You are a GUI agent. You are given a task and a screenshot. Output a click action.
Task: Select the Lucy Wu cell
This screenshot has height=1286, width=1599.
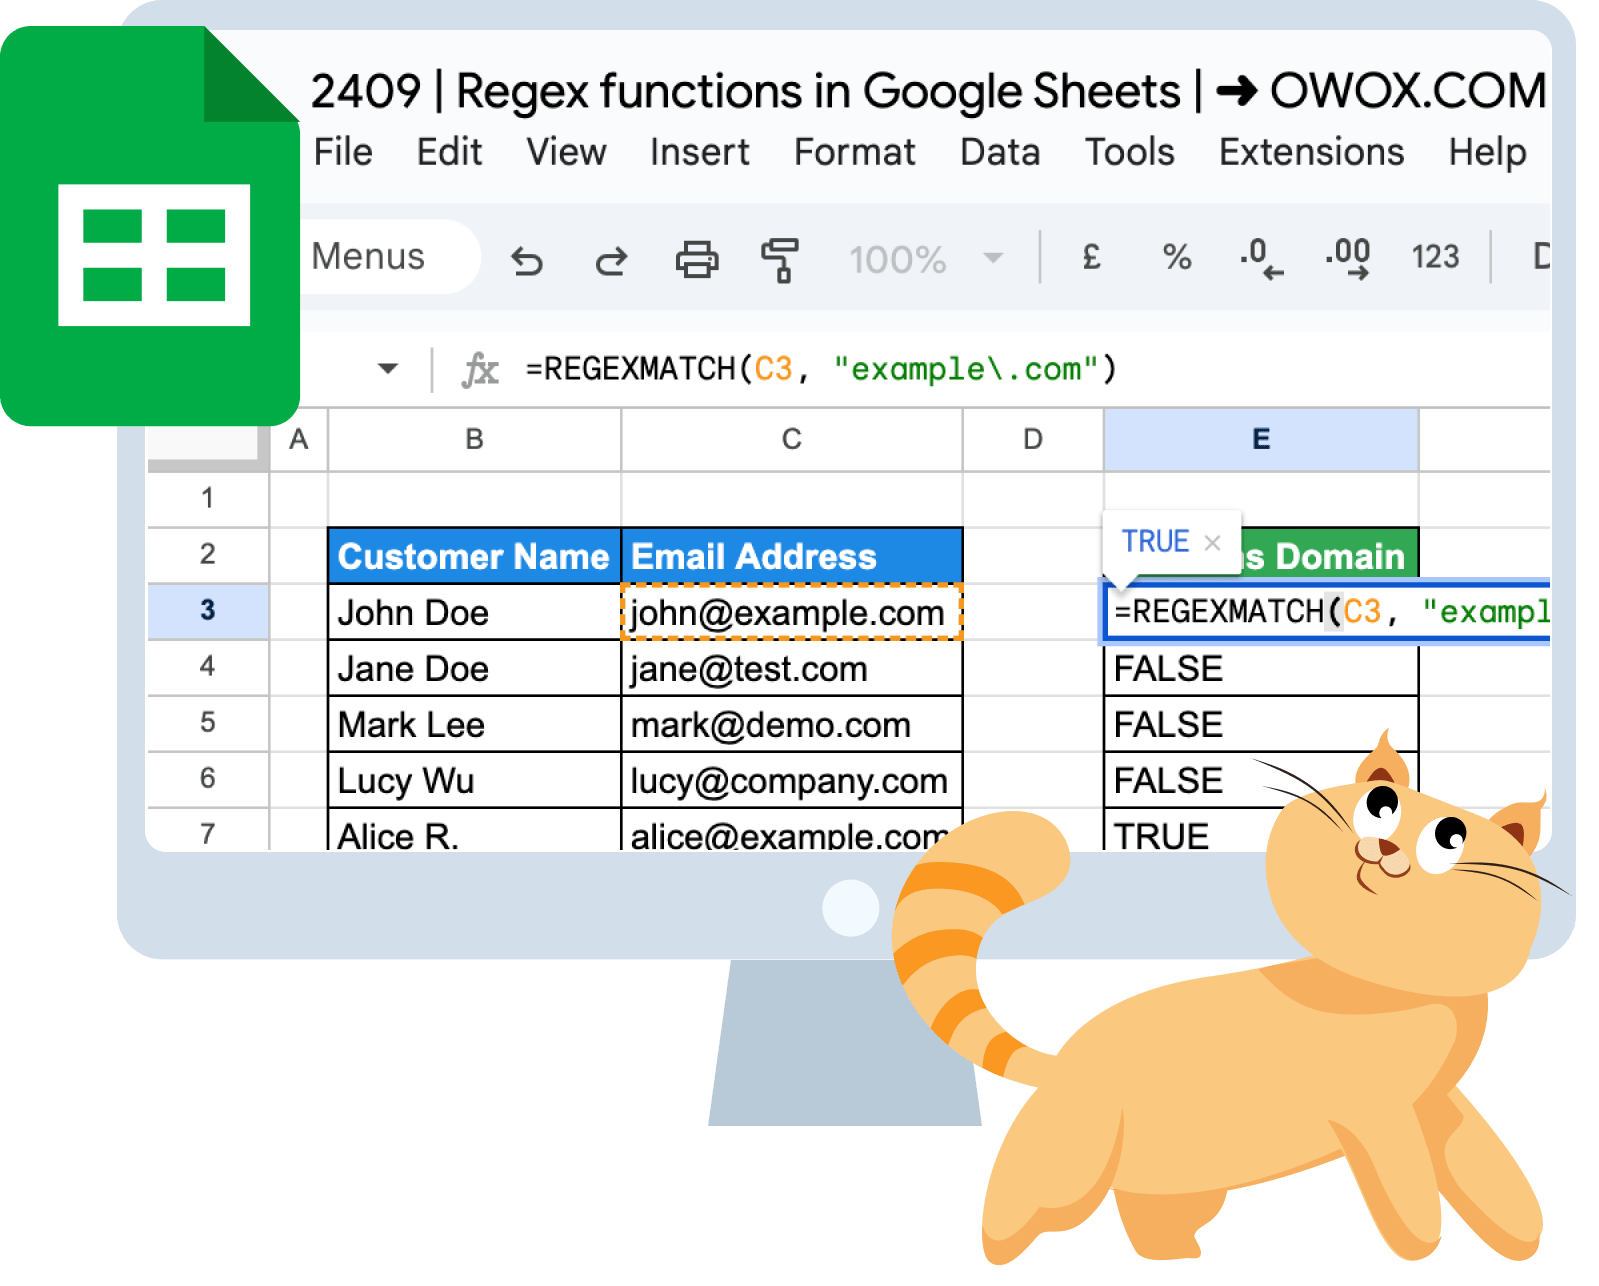[x=474, y=780]
